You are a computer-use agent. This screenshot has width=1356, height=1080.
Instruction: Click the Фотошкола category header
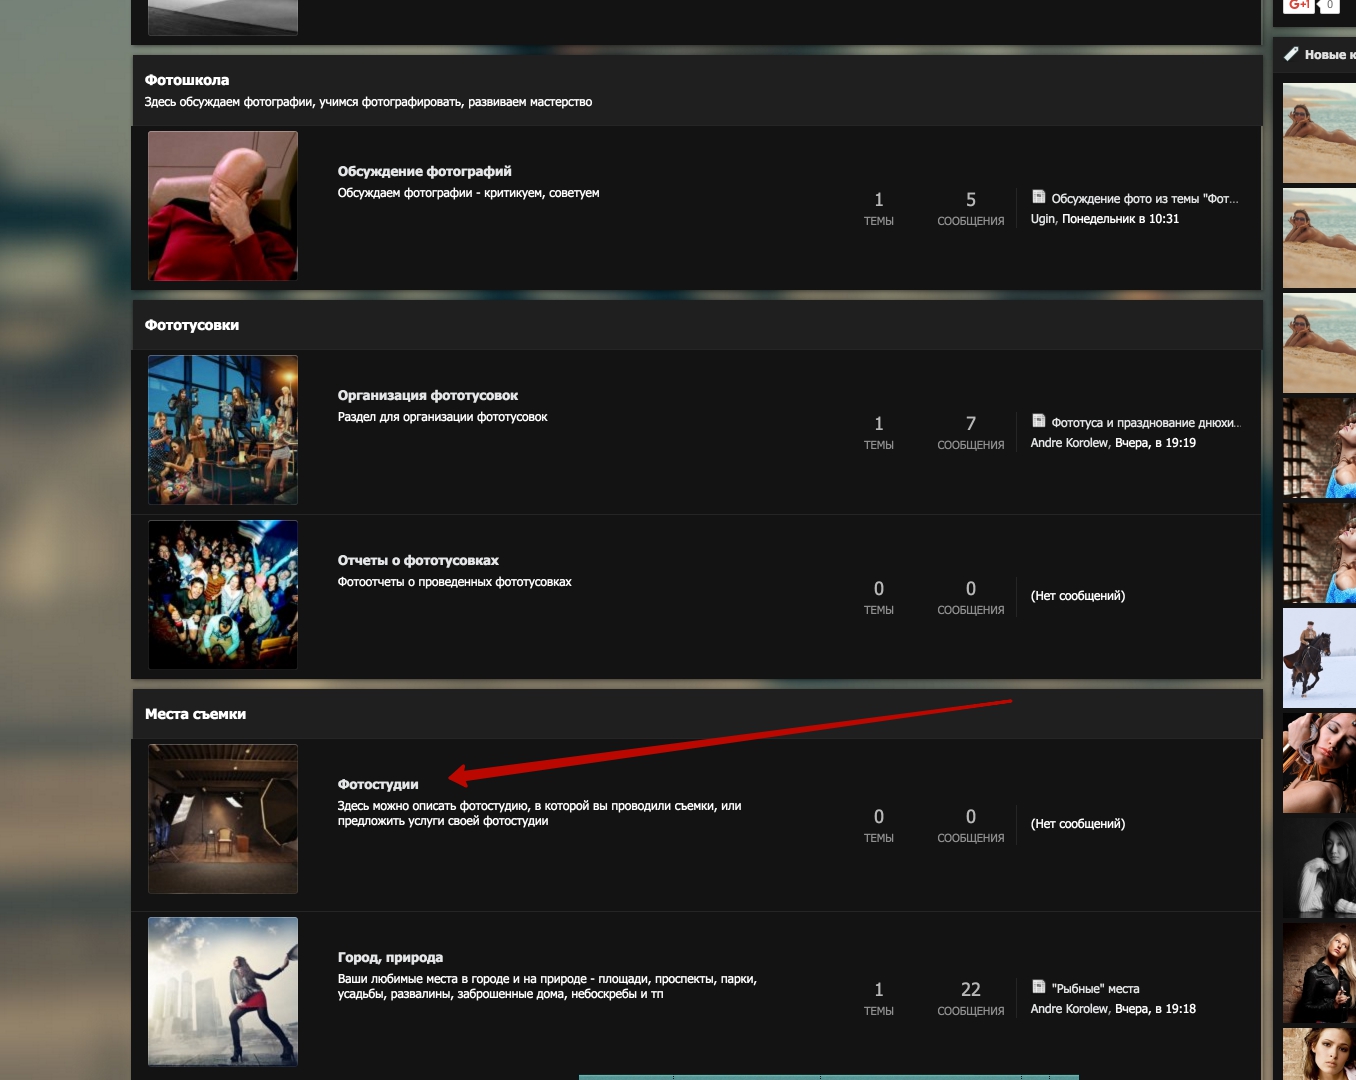coord(186,80)
